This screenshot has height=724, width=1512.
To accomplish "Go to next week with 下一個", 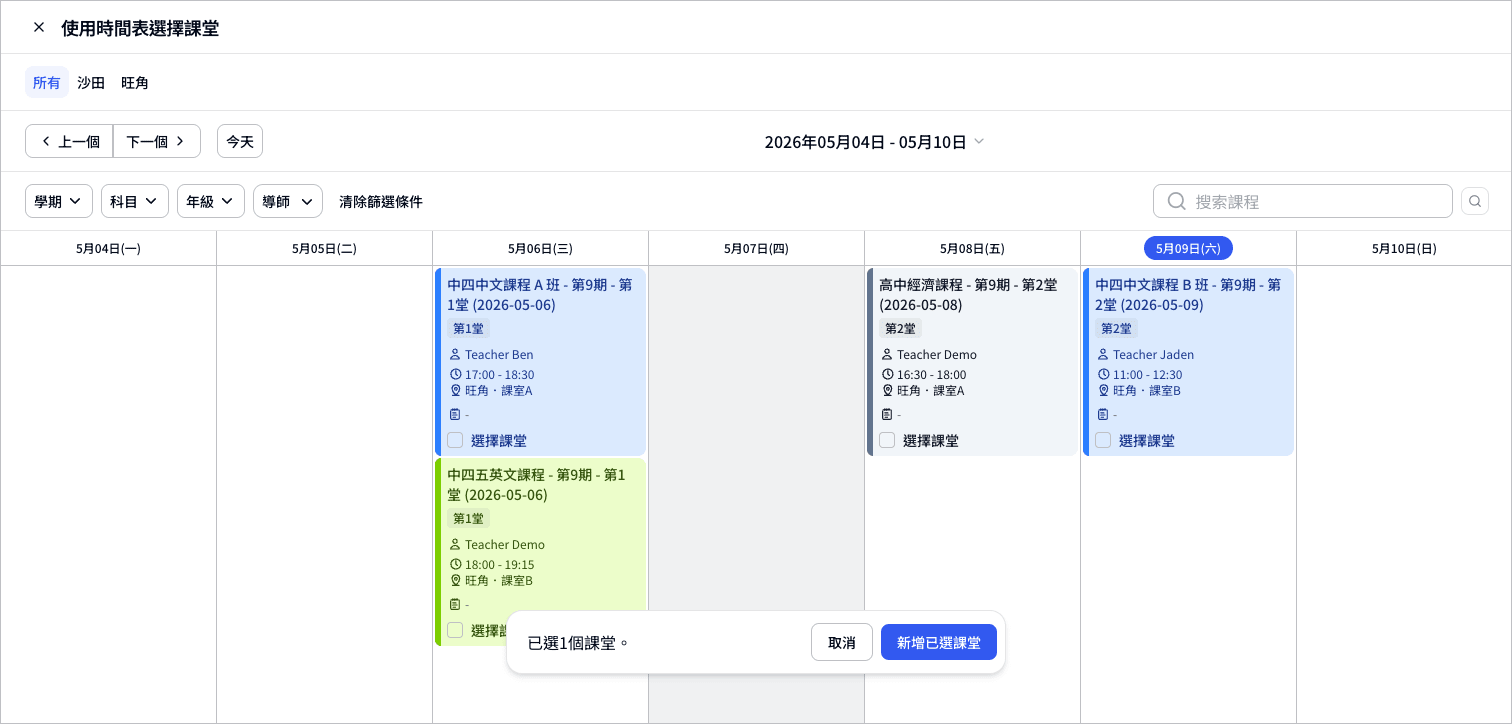I will [x=157, y=141].
